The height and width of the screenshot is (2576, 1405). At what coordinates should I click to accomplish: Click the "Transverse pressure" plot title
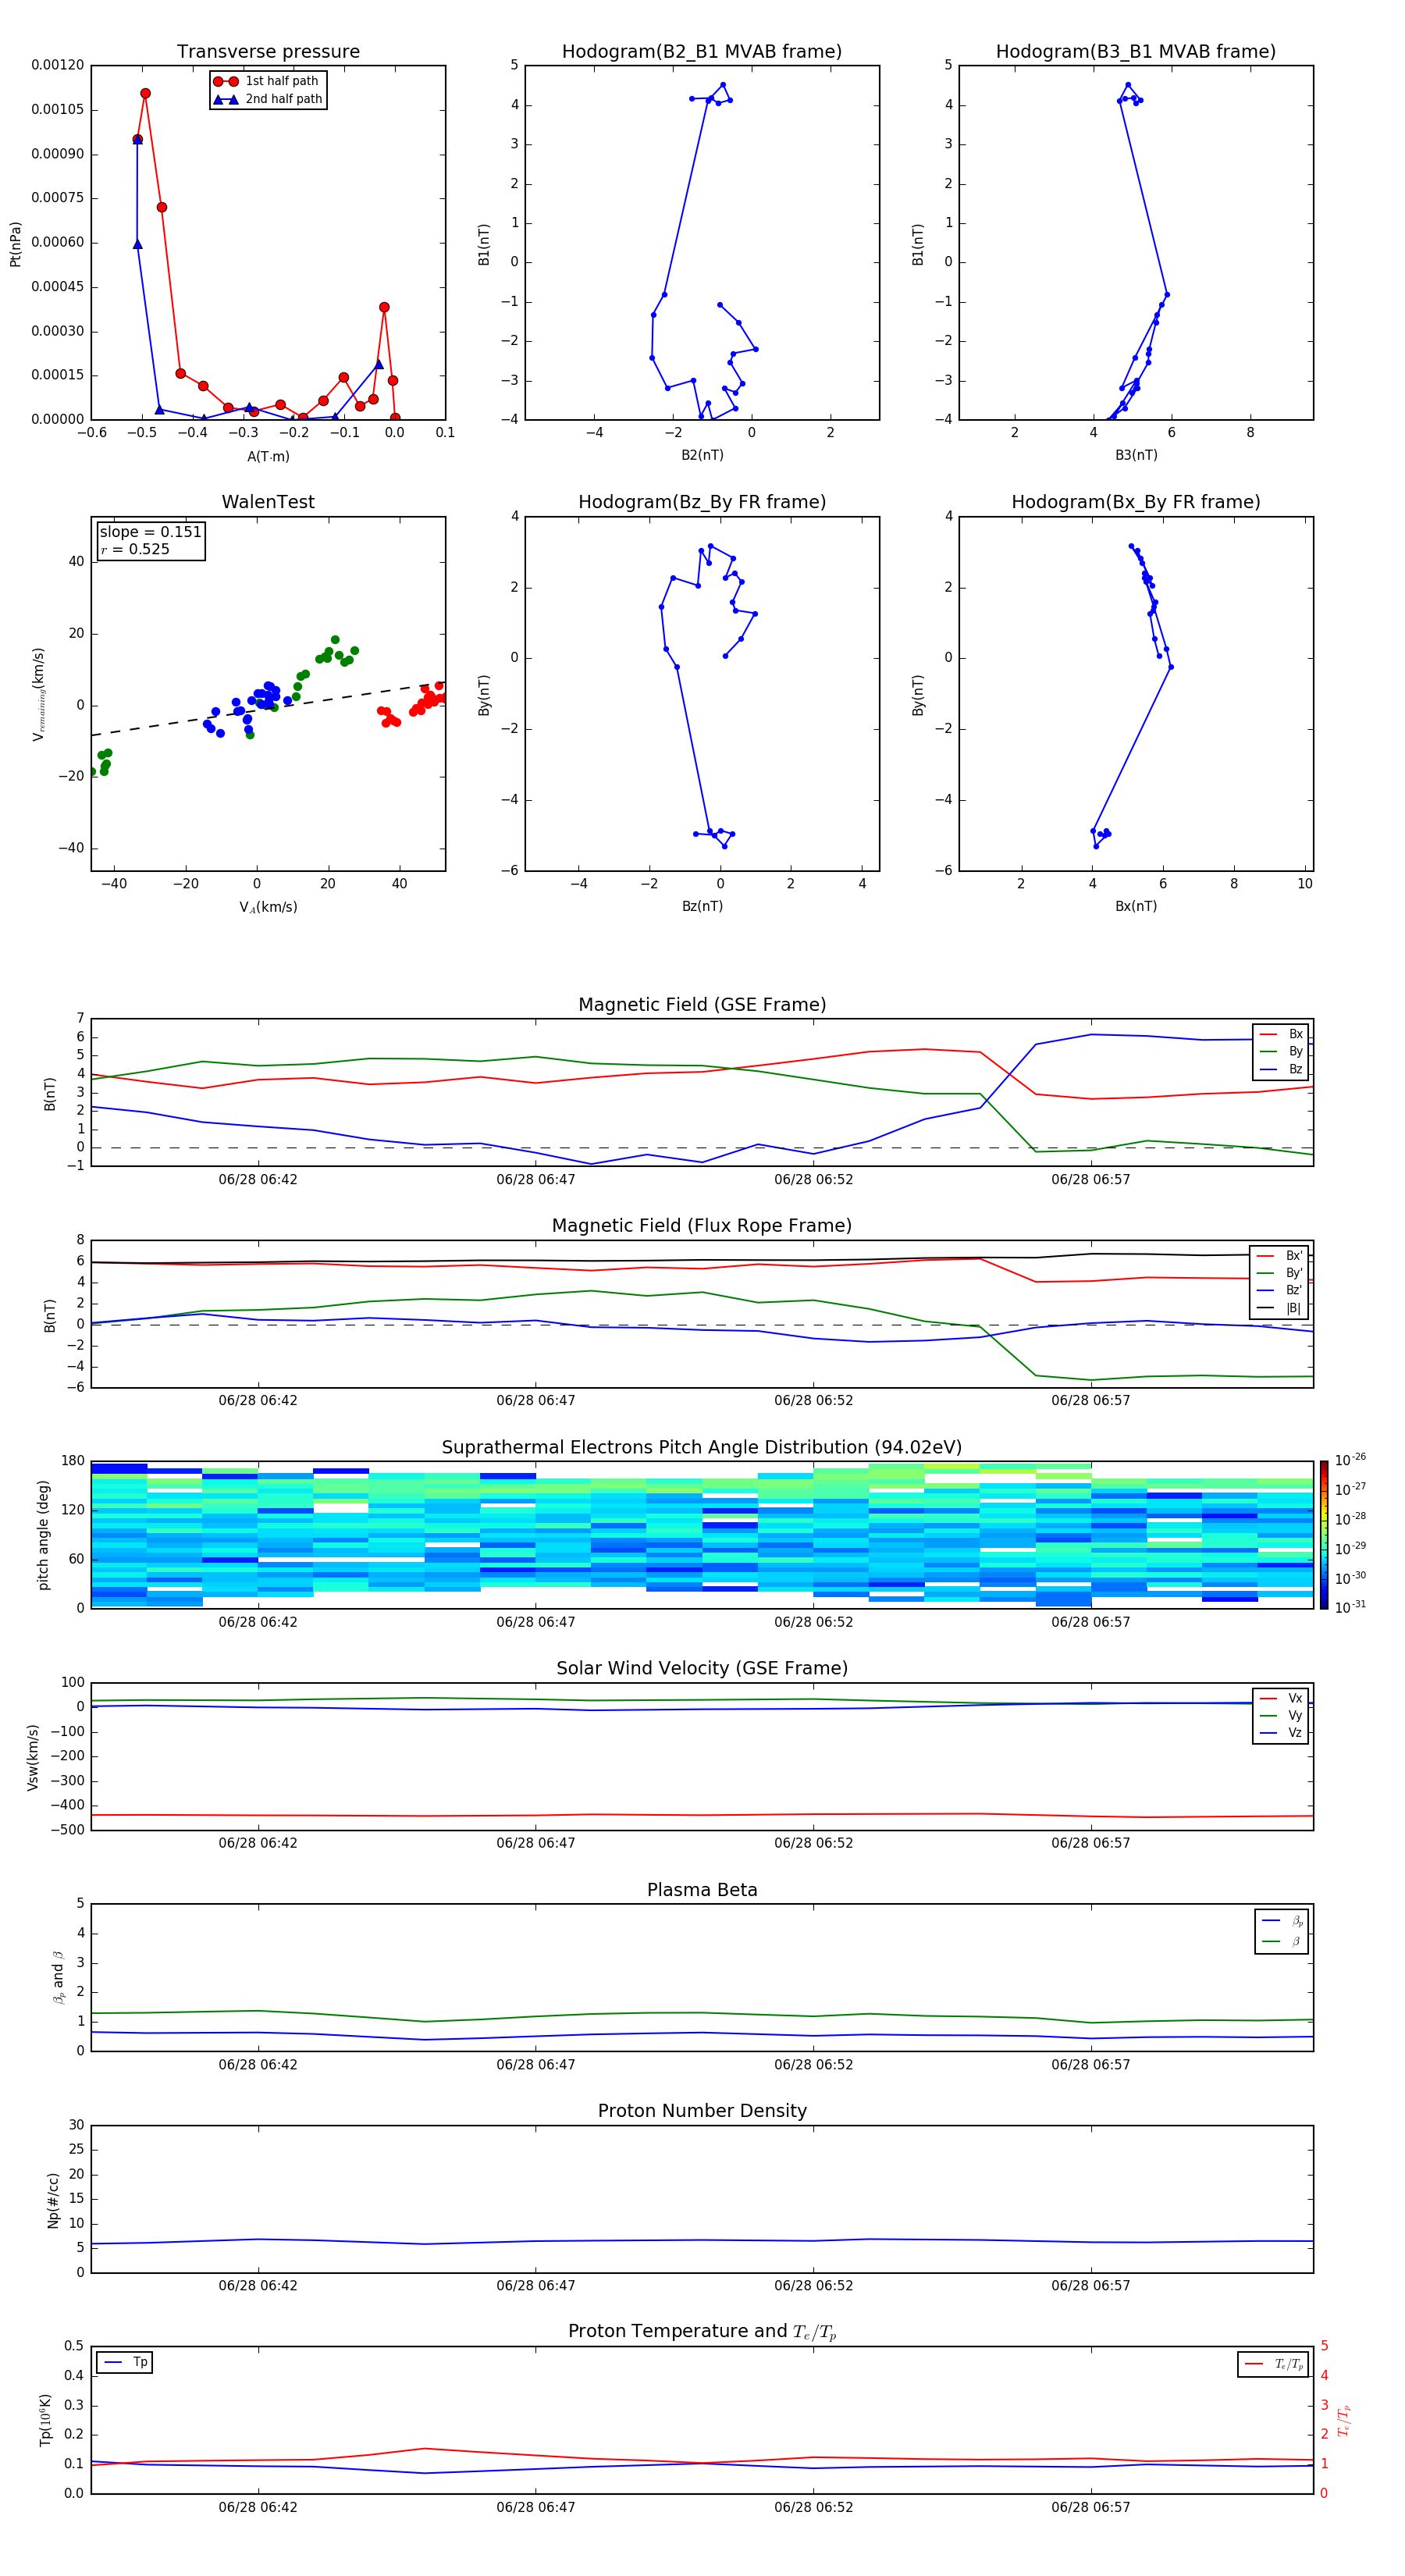click(268, 52)
